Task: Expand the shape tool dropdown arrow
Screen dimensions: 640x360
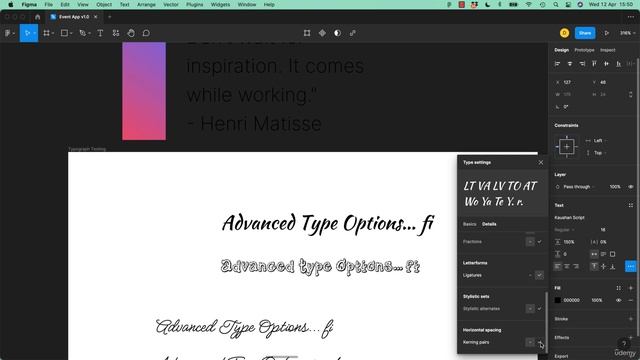Action: [x=71, y=33]
